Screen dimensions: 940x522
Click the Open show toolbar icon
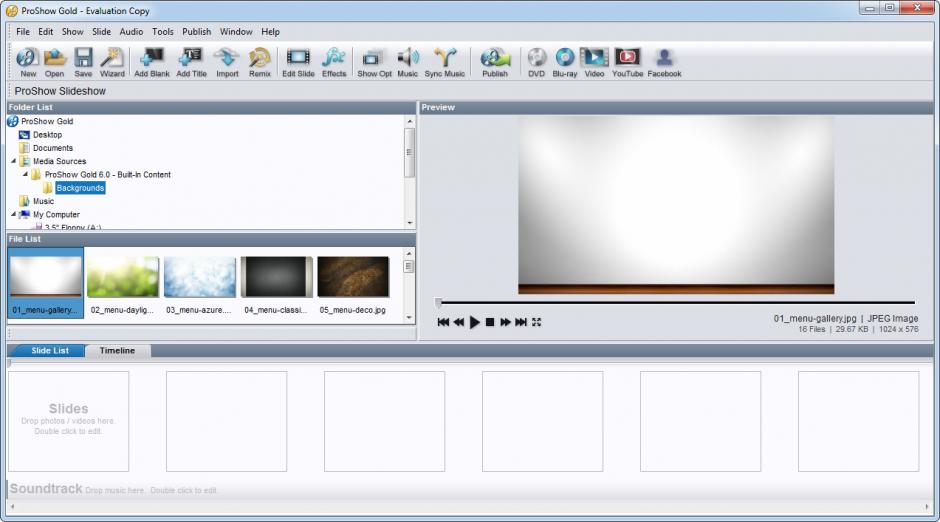(x=55, y=62)
